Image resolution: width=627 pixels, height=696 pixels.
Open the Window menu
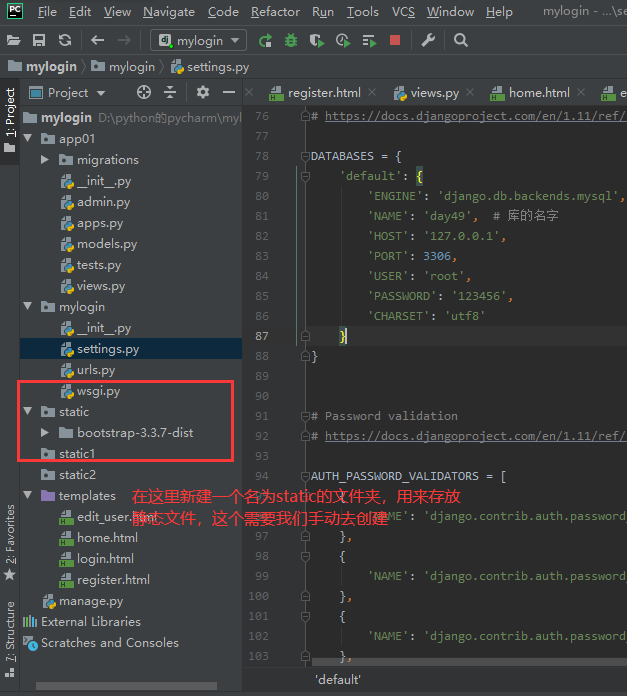coord(450,12)
